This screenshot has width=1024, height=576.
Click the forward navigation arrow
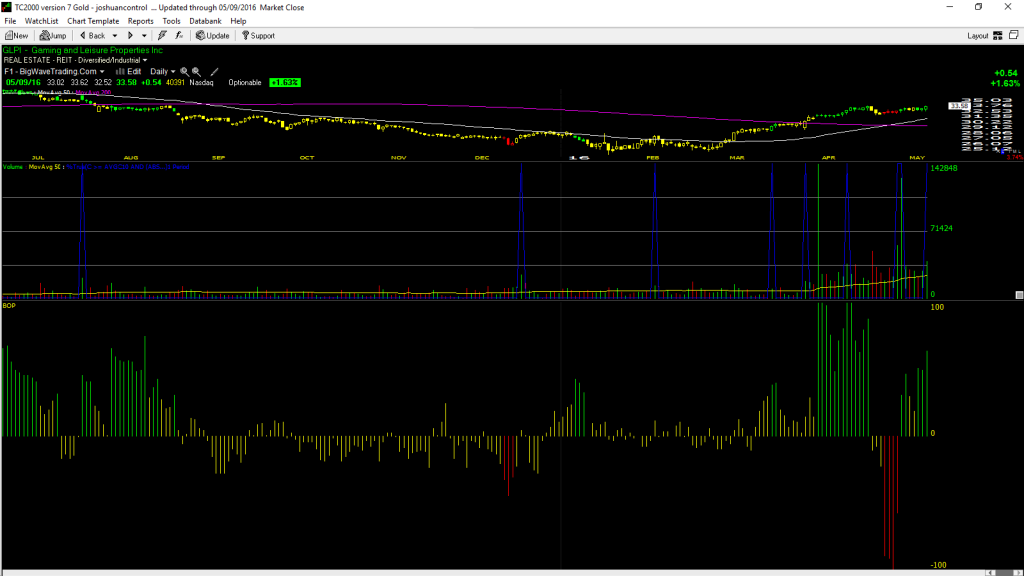pyautogui.click(x=131, y=36)
